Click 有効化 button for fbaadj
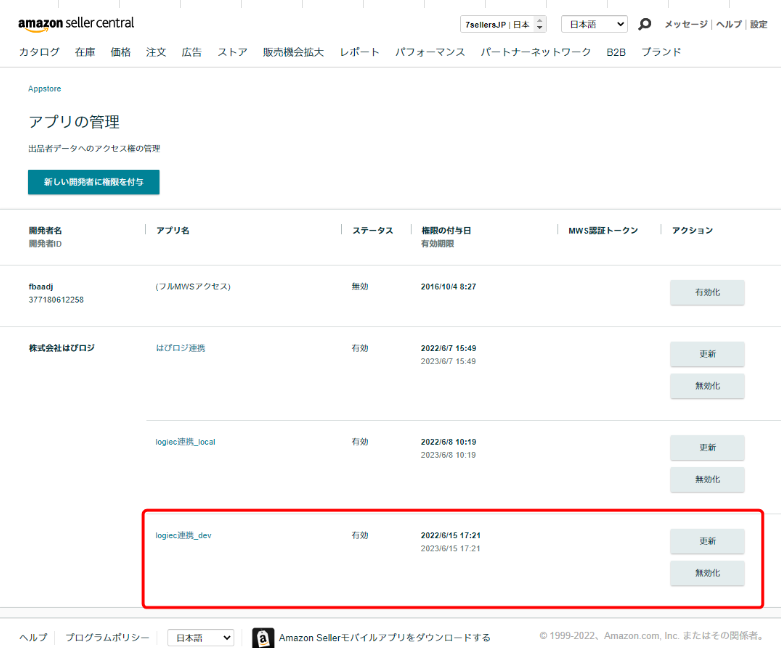 707,292
